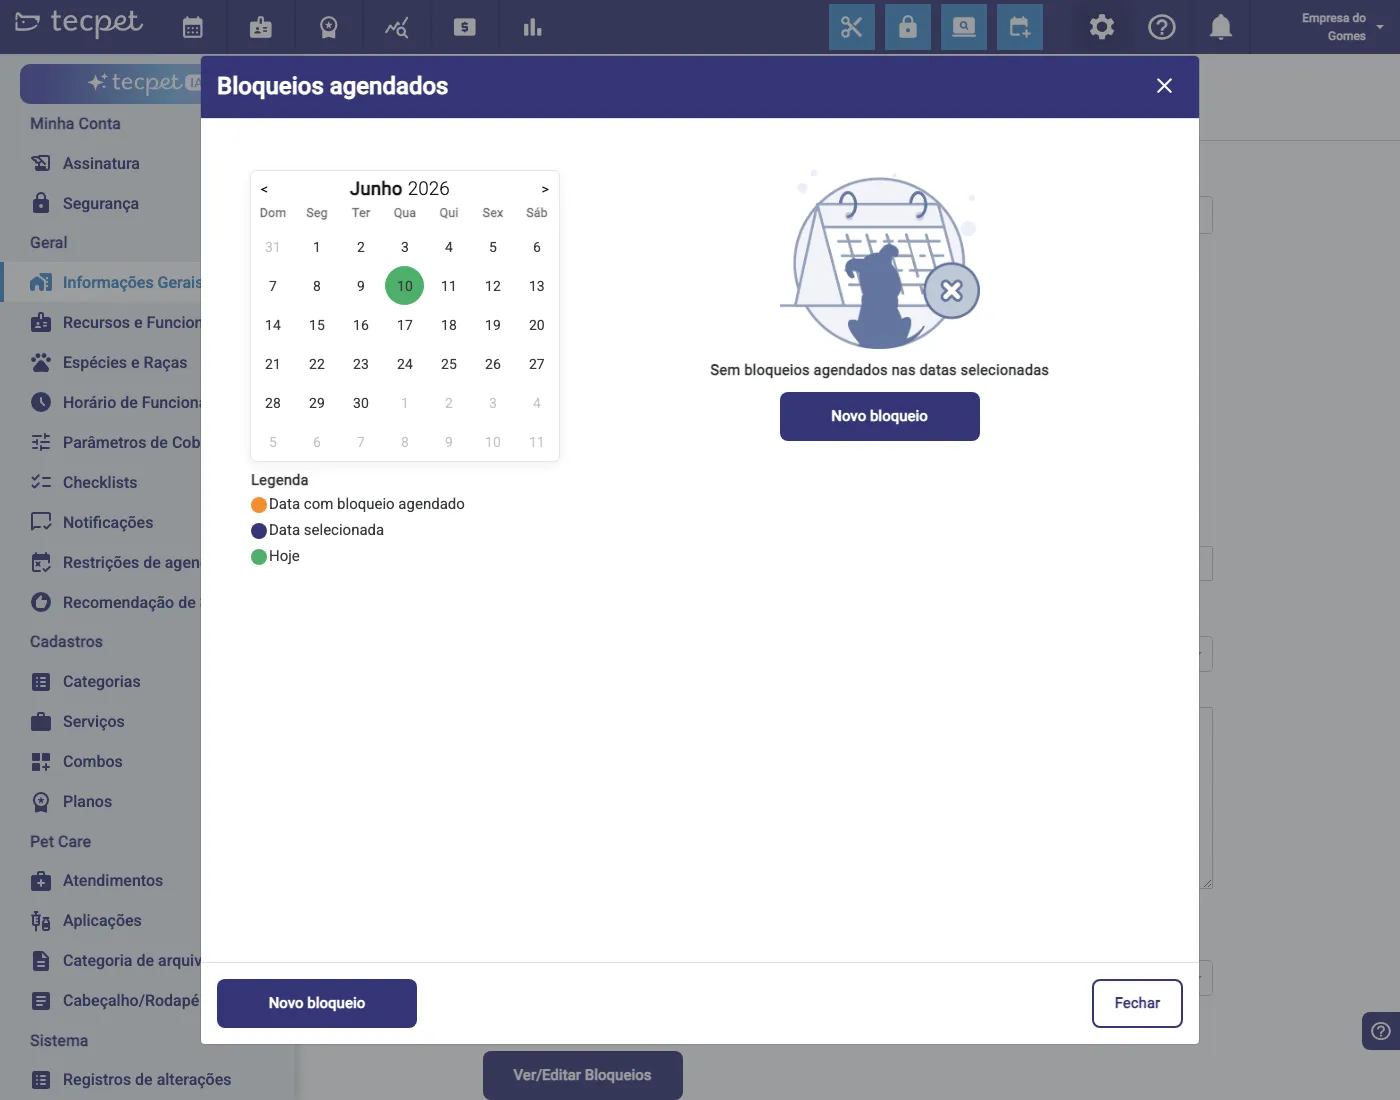Click the Categorias list icon in sidebar

[x=41, y=682]
